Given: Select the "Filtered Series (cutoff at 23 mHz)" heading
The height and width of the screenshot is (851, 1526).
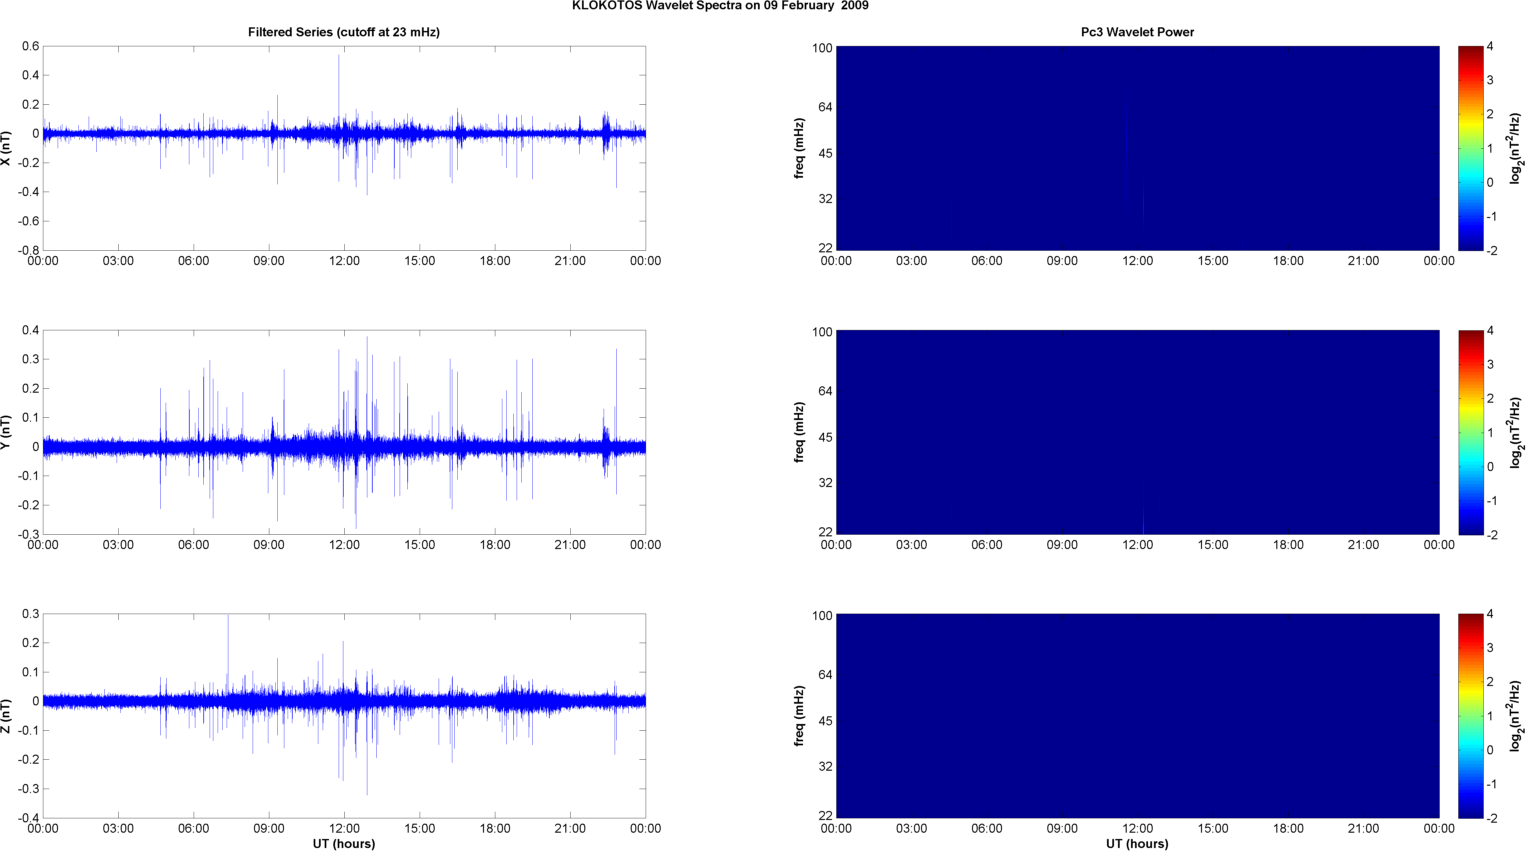Looking at the screenshot, I should click(x=344, y=32).
